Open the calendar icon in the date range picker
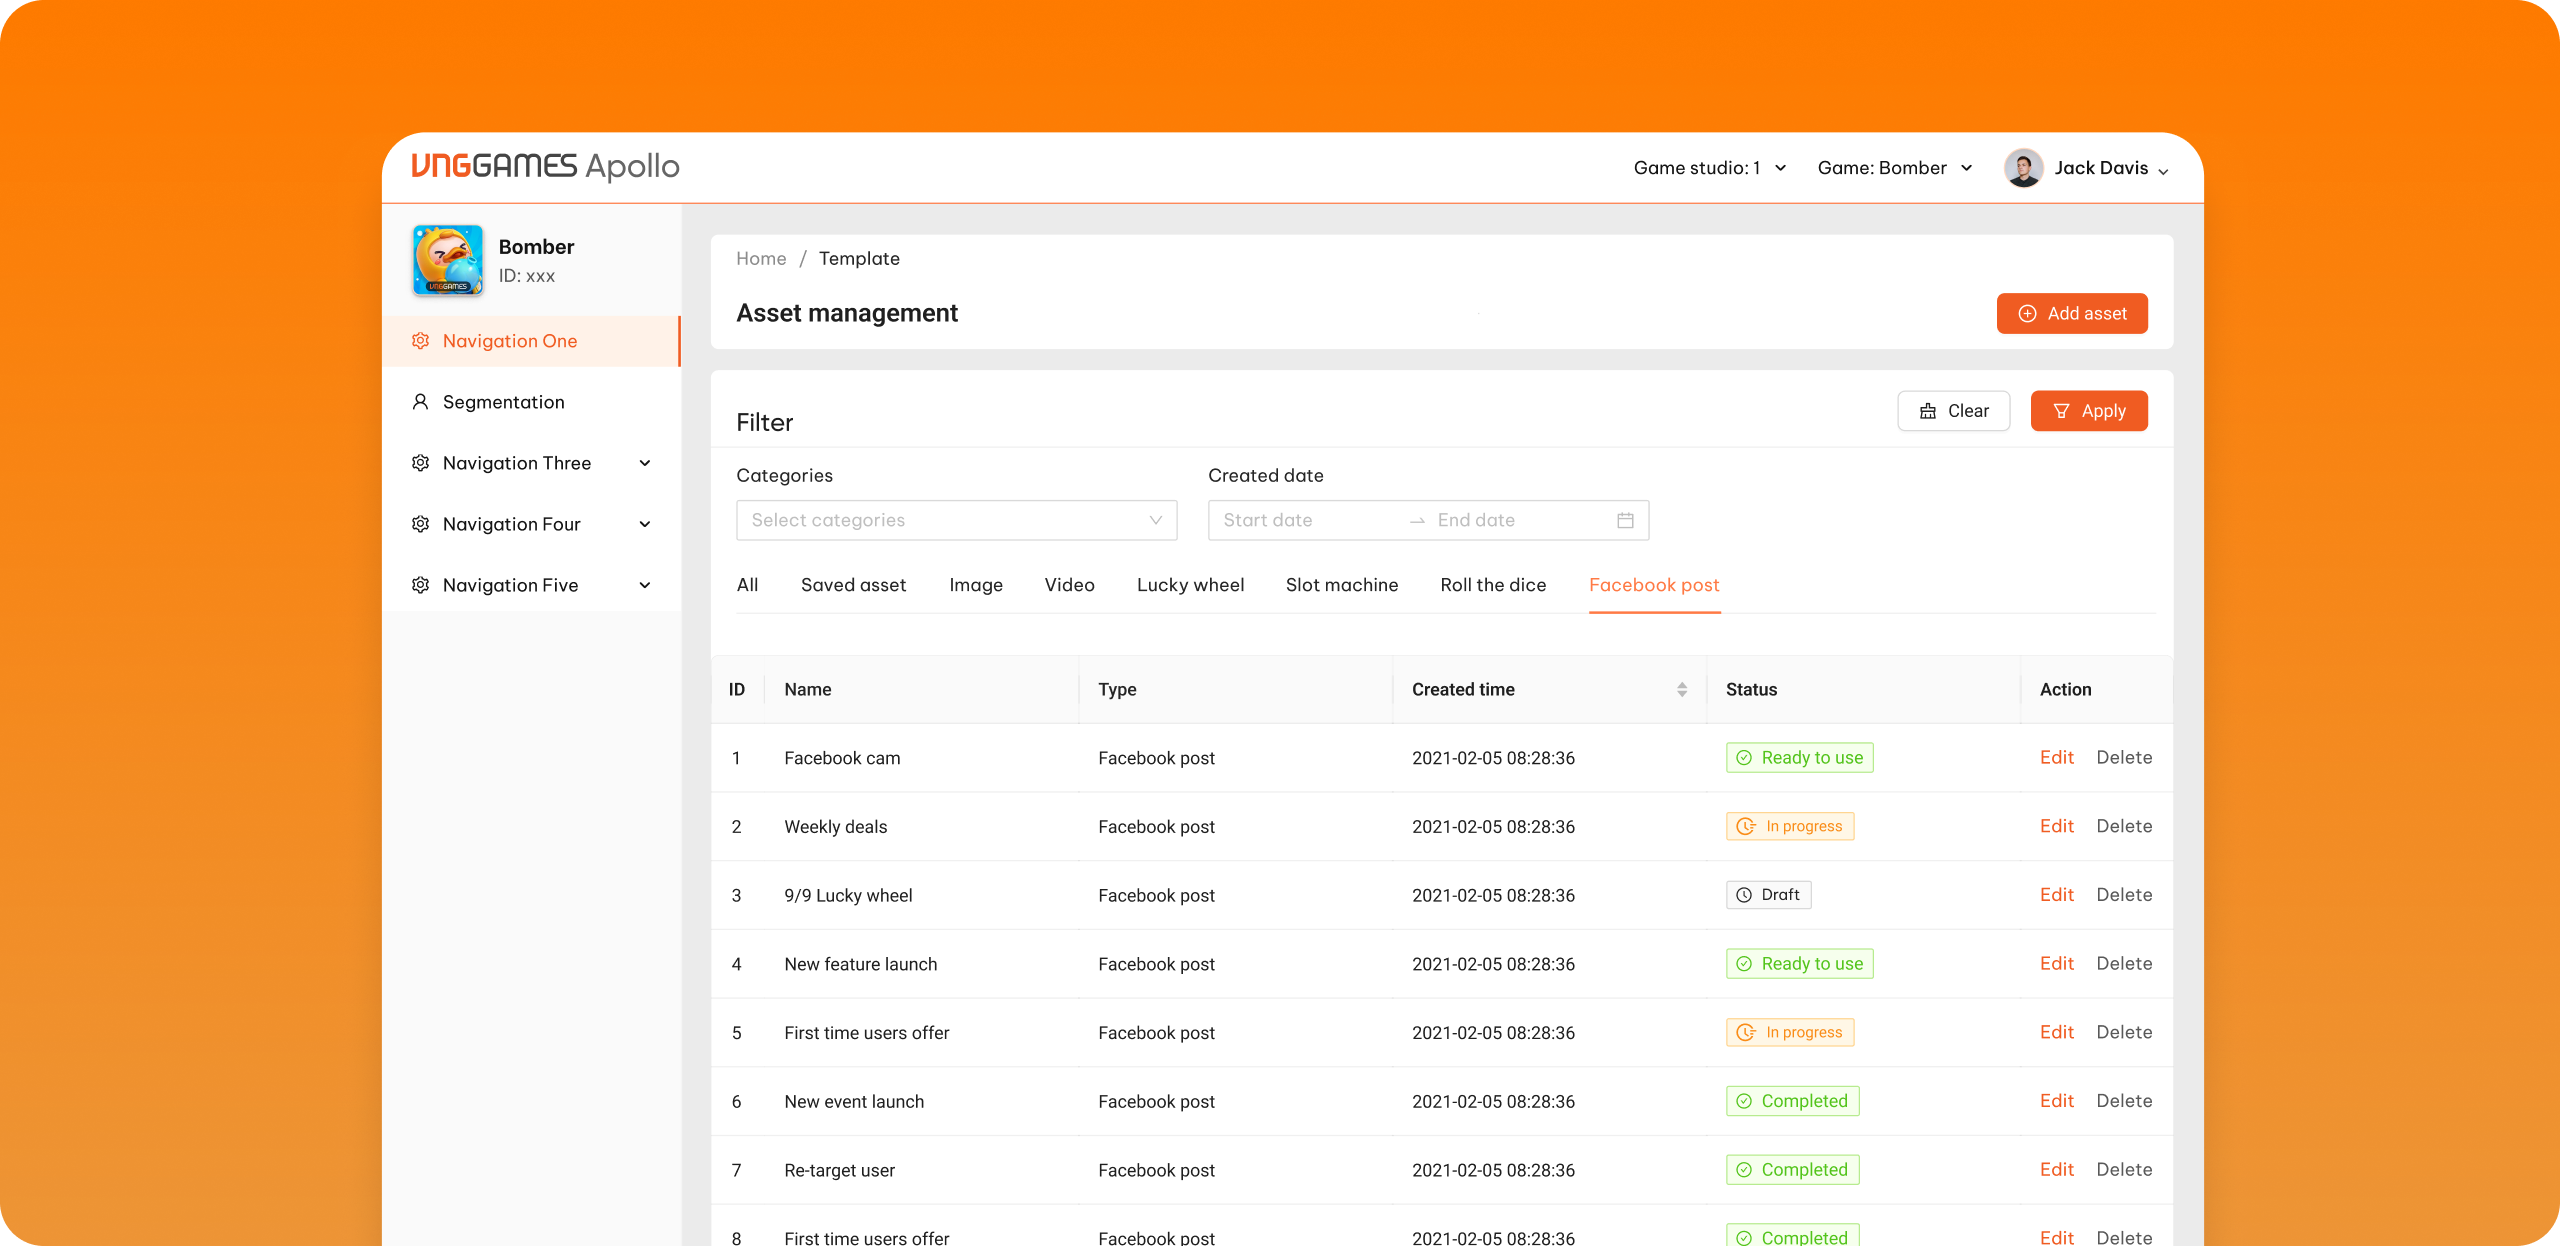The width and height of the screenshot is (2560, 1246). click(1625, 520)
